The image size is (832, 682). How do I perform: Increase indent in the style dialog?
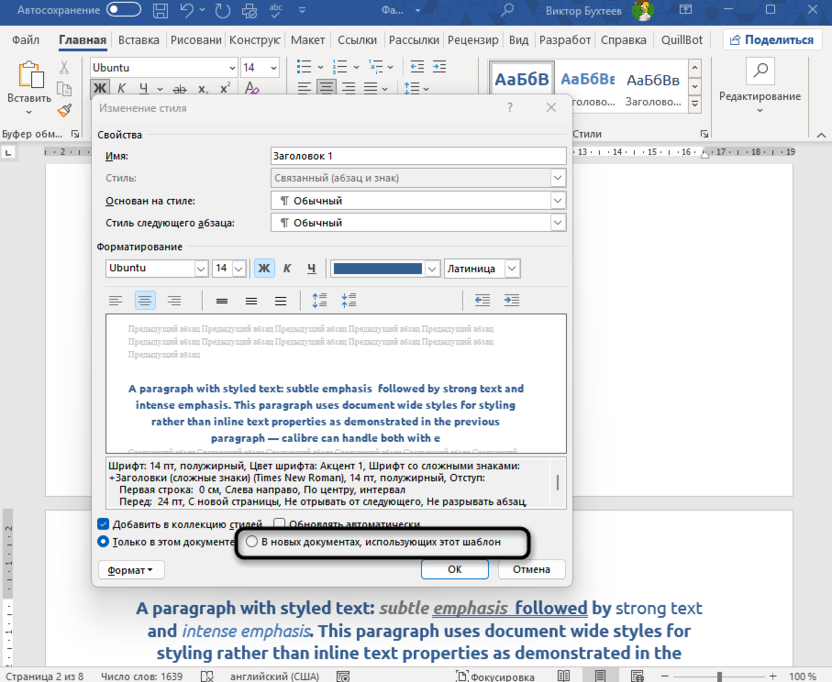tap(512, 300)
